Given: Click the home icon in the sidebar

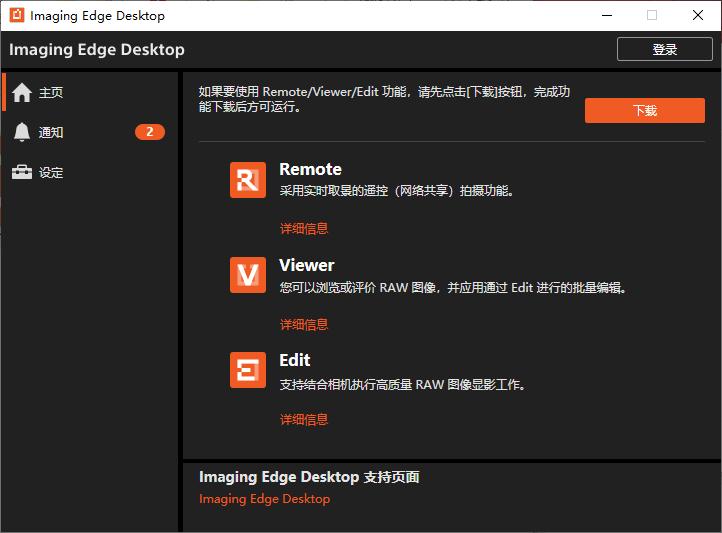Looking at the screenshot, I should pyautogui.click(x=22, y=93).
